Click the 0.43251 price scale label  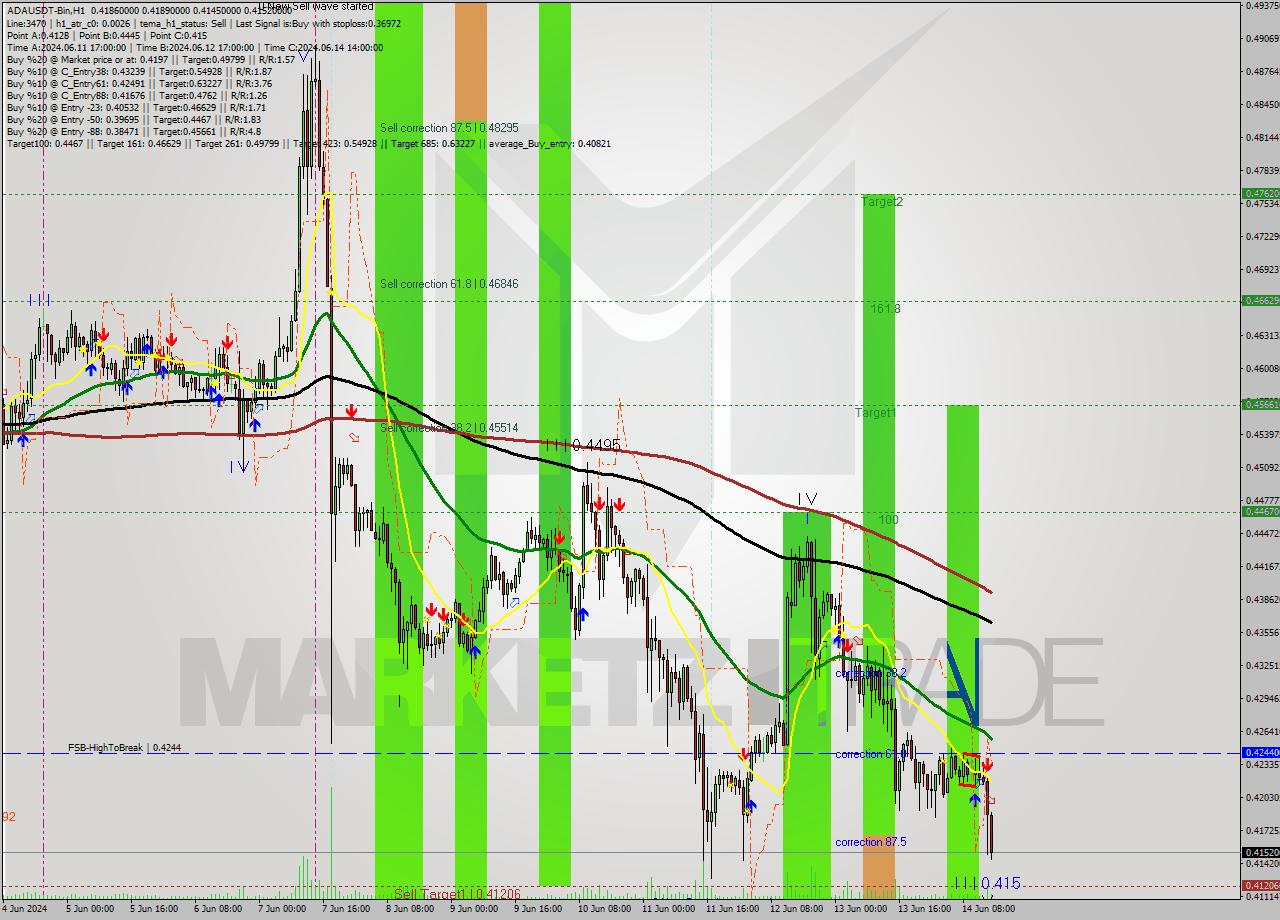[x=1262, y=665]
